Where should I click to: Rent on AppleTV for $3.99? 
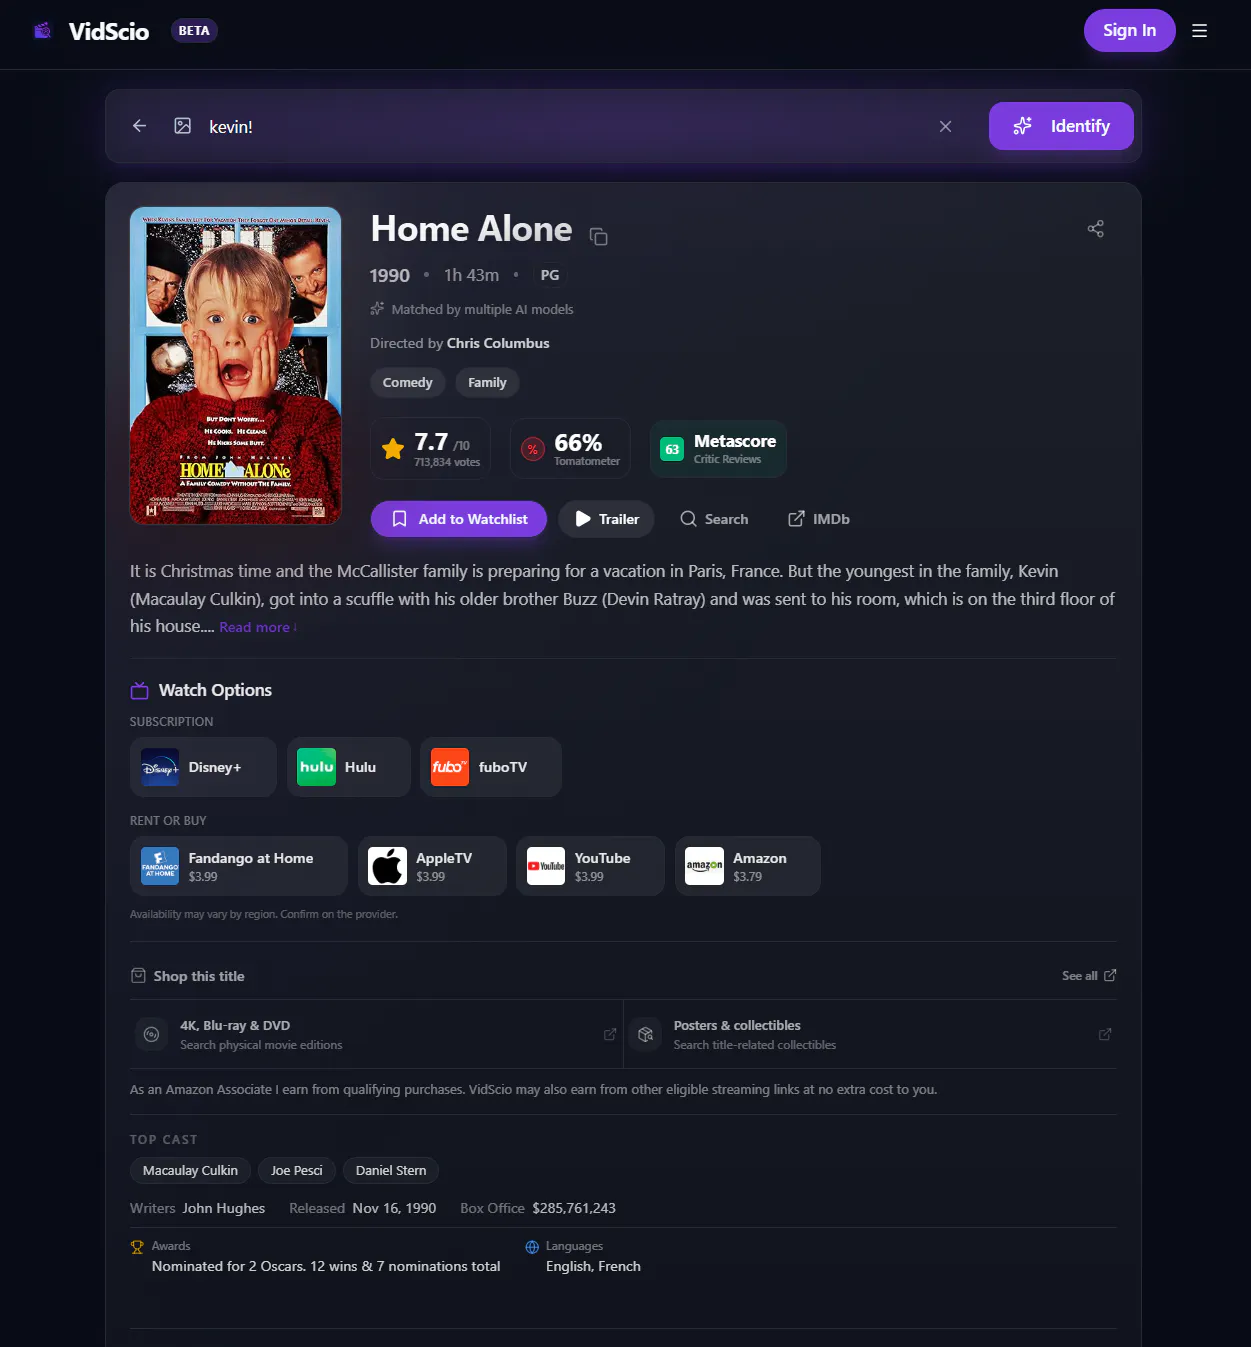(x=432, y=866)
